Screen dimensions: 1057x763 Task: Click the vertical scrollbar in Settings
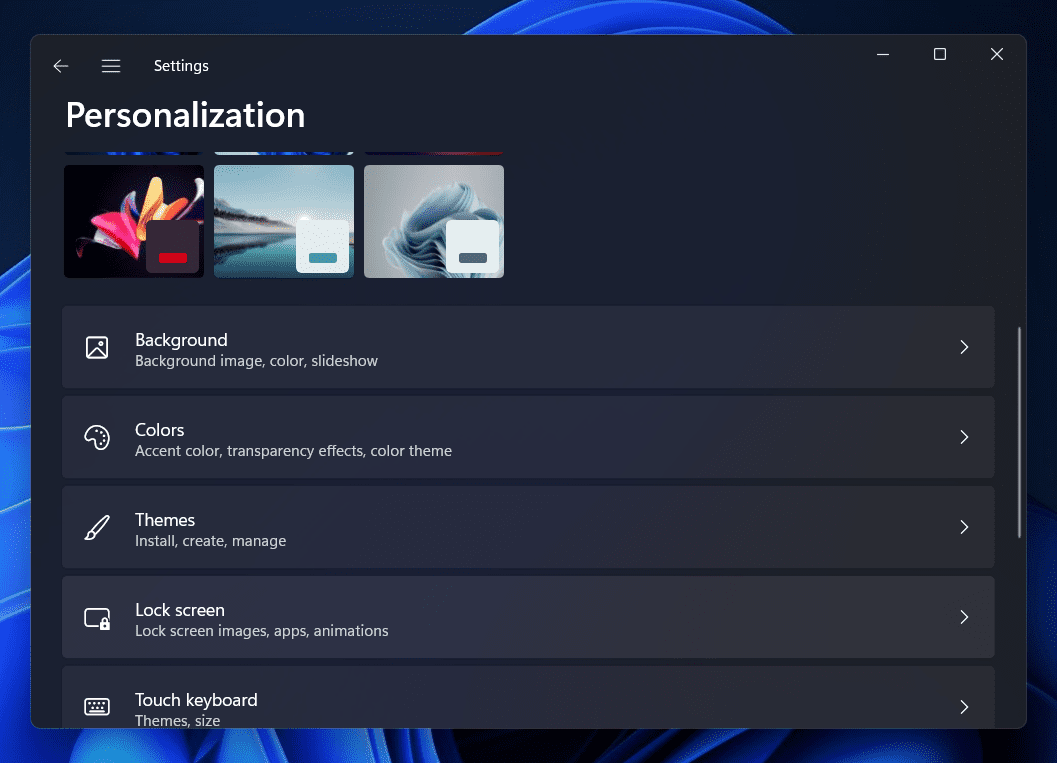pos(1019,432)
